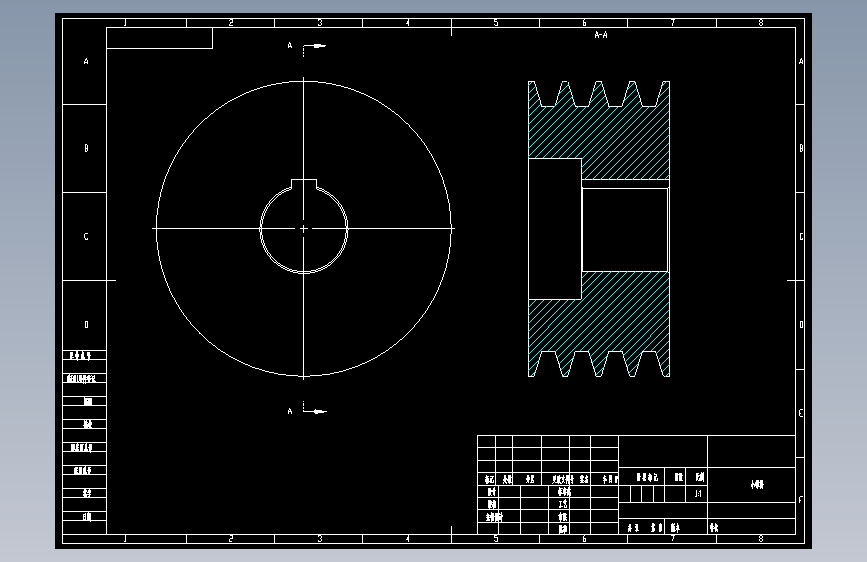Click zone letter B in the left margin
Viewport: 867px width, 562px height.
click(x=86, y=148)
